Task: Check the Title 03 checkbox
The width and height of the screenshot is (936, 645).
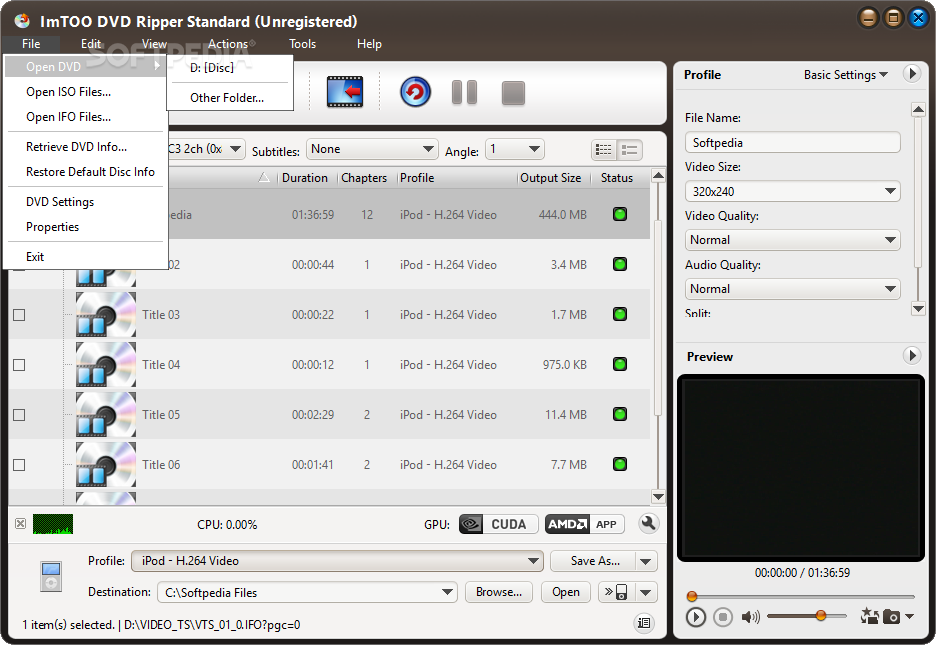Action: (x=19, y=314)
